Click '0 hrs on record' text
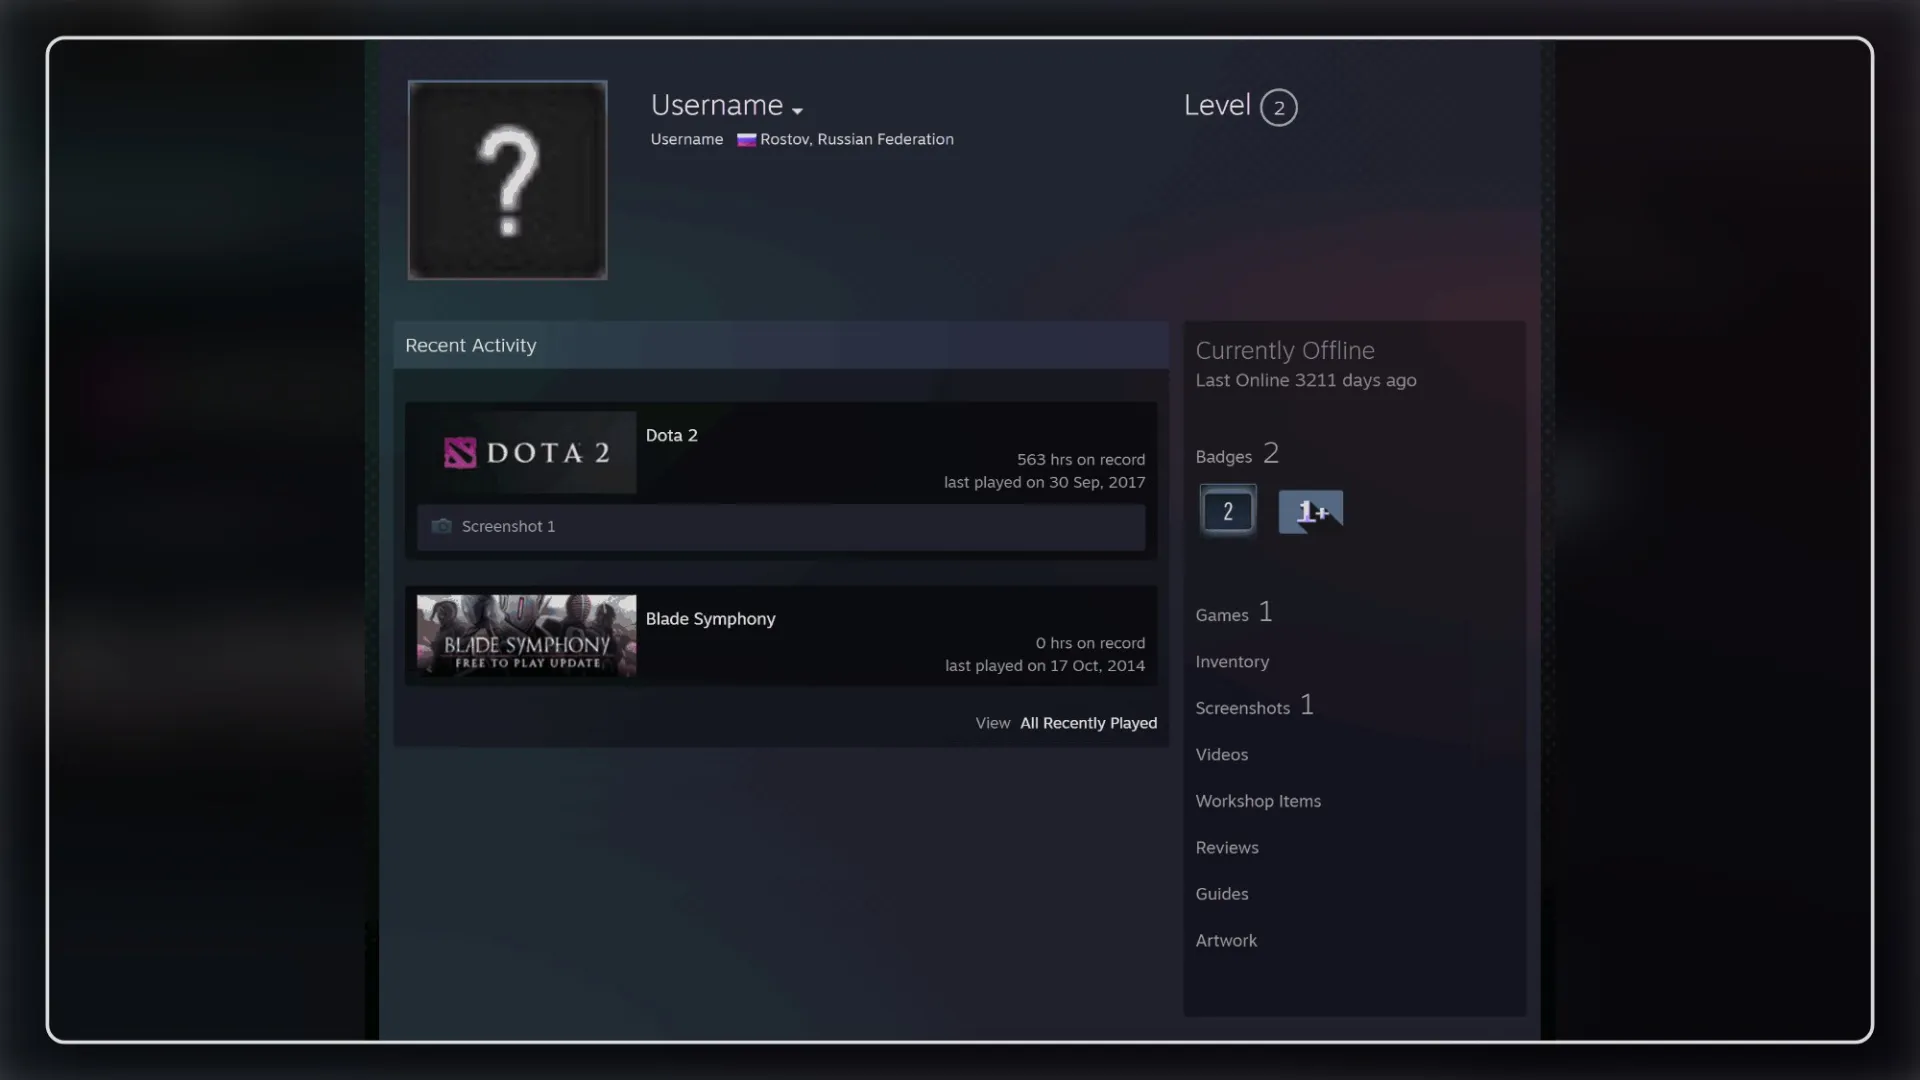This screenshot has height=1080, width=1920. click(1090, 643)
